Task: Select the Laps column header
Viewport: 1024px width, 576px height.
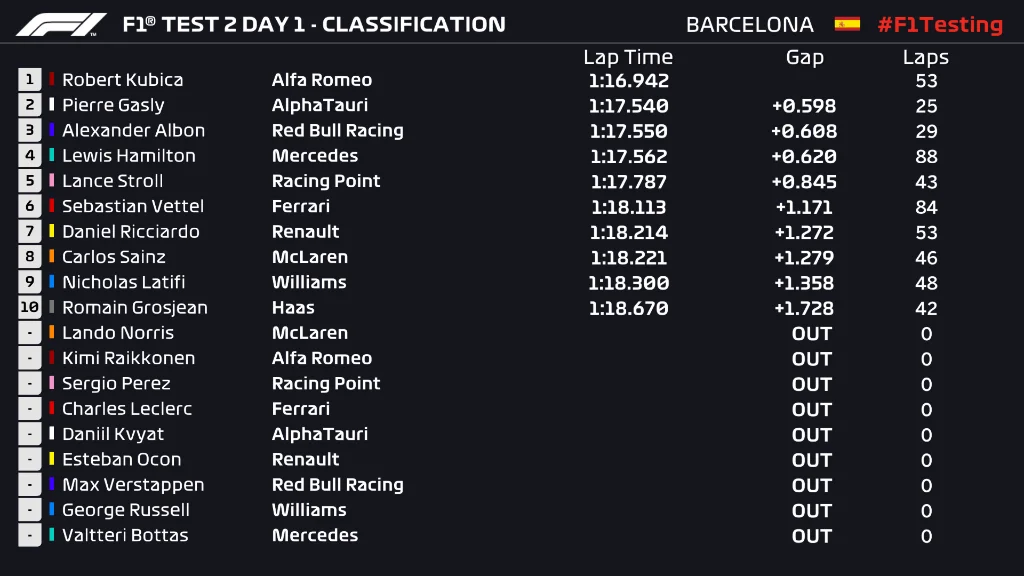Action: [925, 57]
